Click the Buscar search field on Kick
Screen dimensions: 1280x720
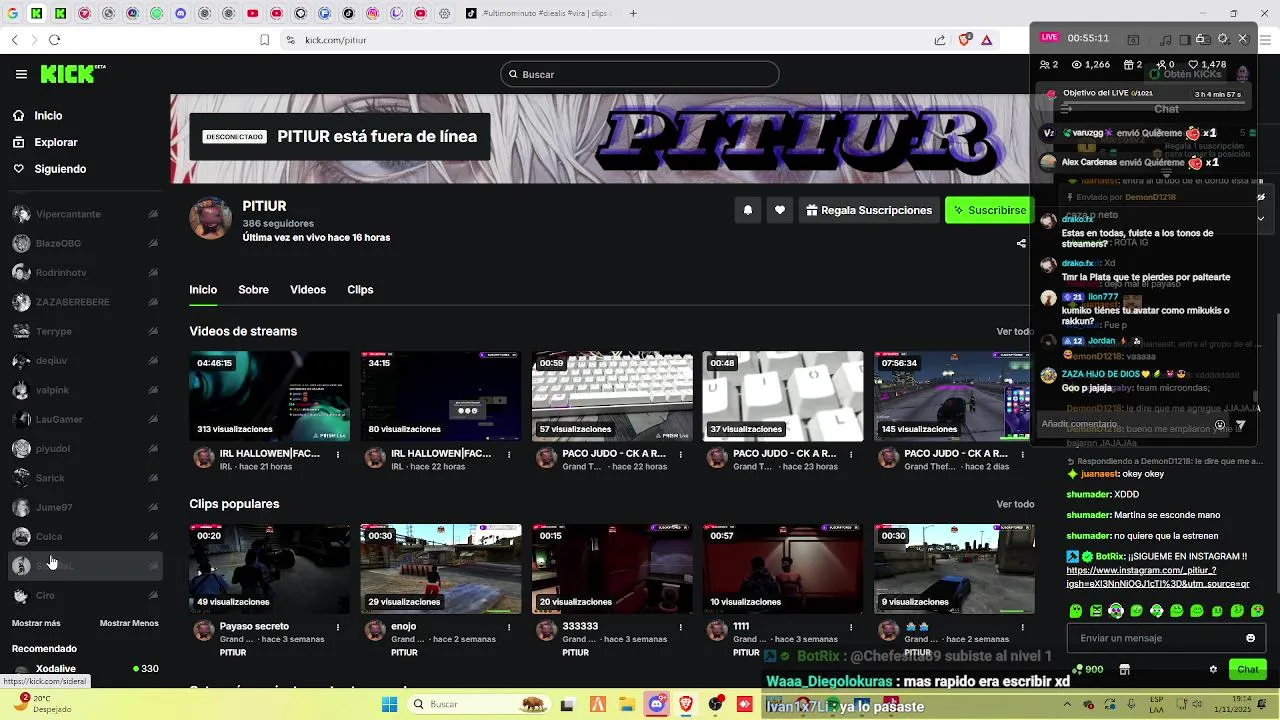click(x=639, y=74)
